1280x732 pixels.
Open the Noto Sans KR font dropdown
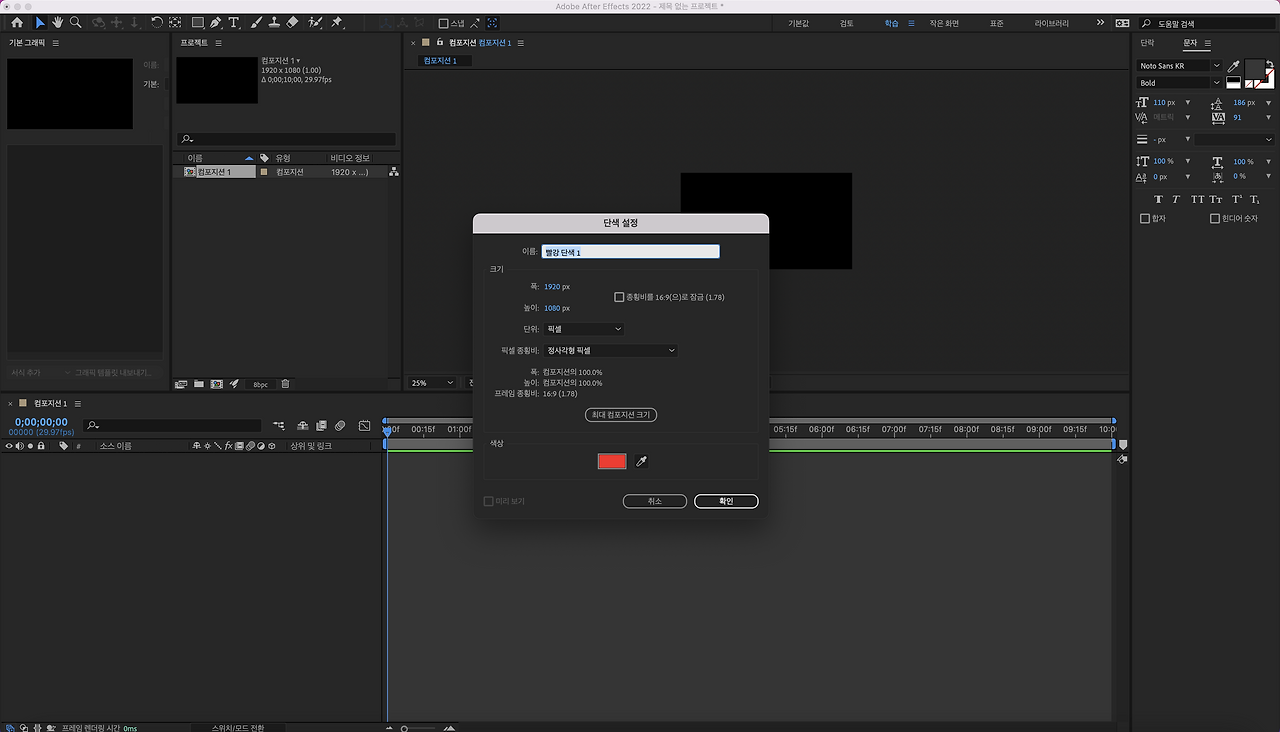coord(1180,66)
